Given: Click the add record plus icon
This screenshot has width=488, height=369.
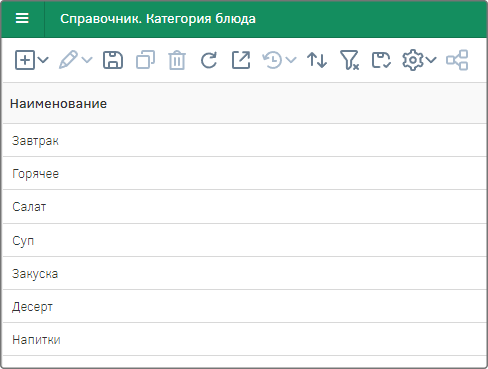Looking at the screenshot, I should pos(25,60).
